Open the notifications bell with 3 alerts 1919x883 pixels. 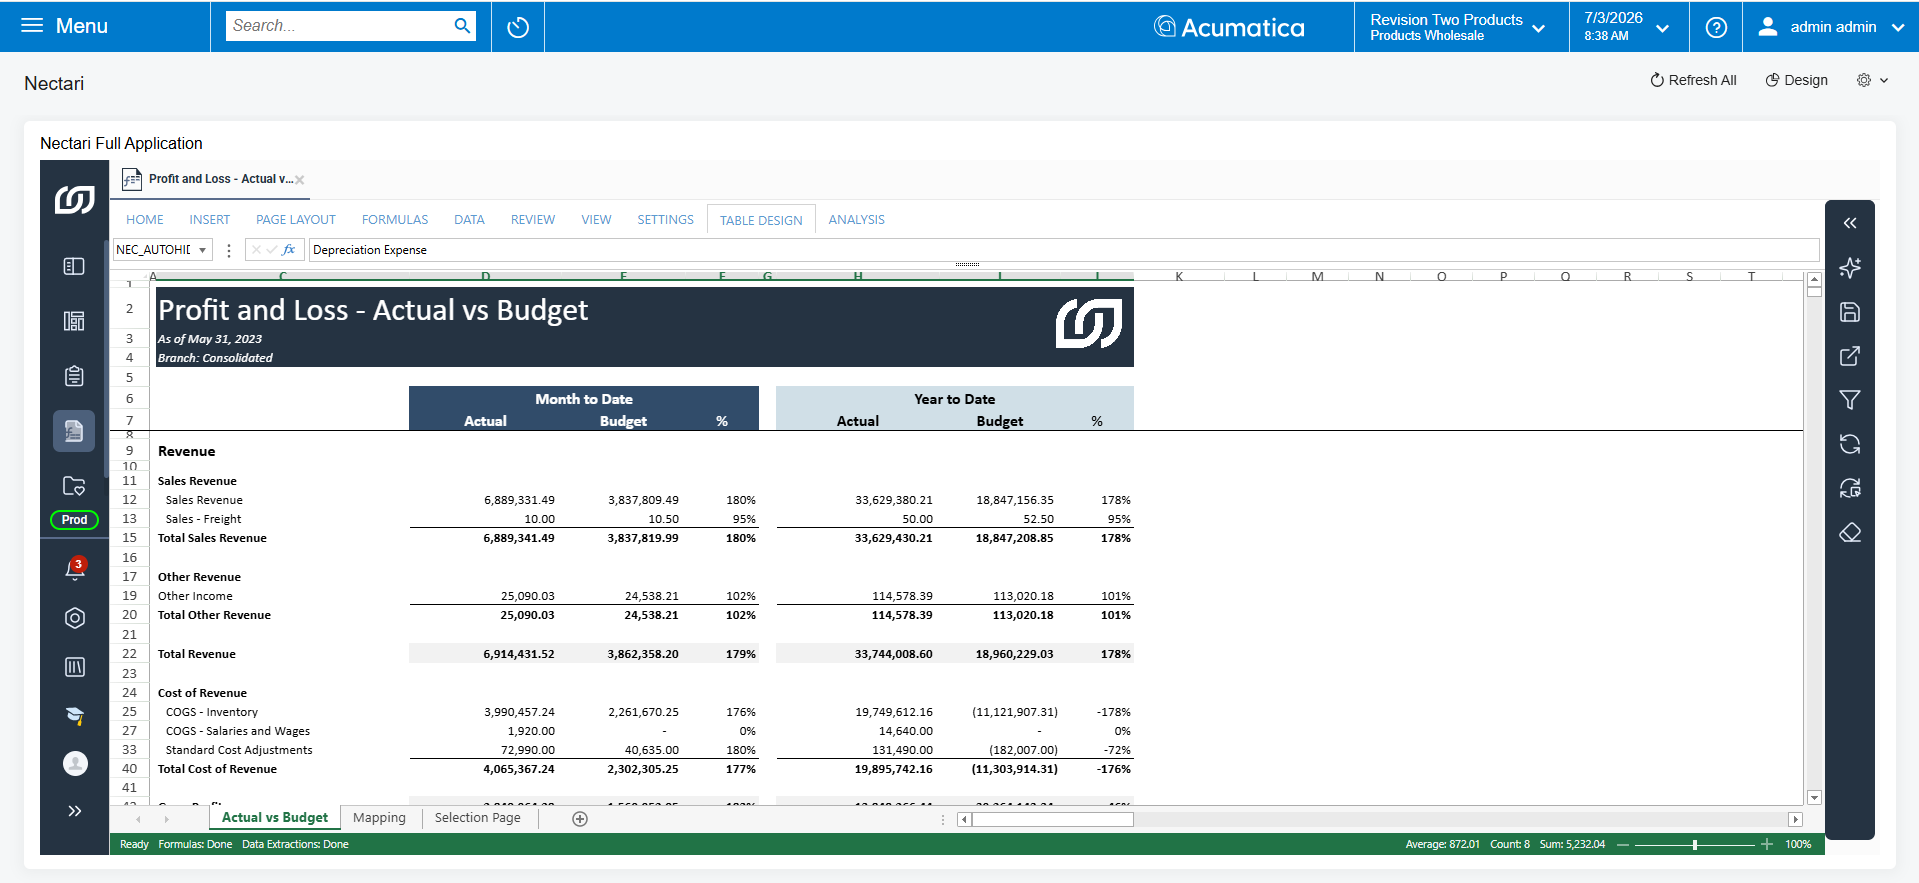coord(75,568)
